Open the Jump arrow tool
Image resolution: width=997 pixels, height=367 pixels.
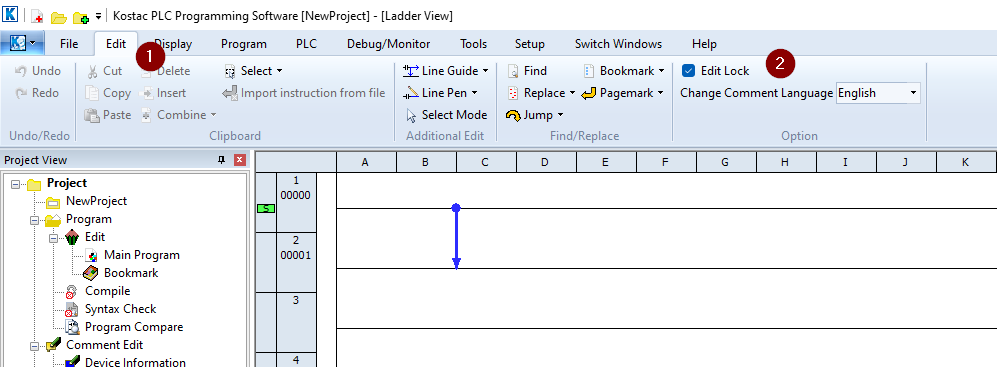(513, 115)
